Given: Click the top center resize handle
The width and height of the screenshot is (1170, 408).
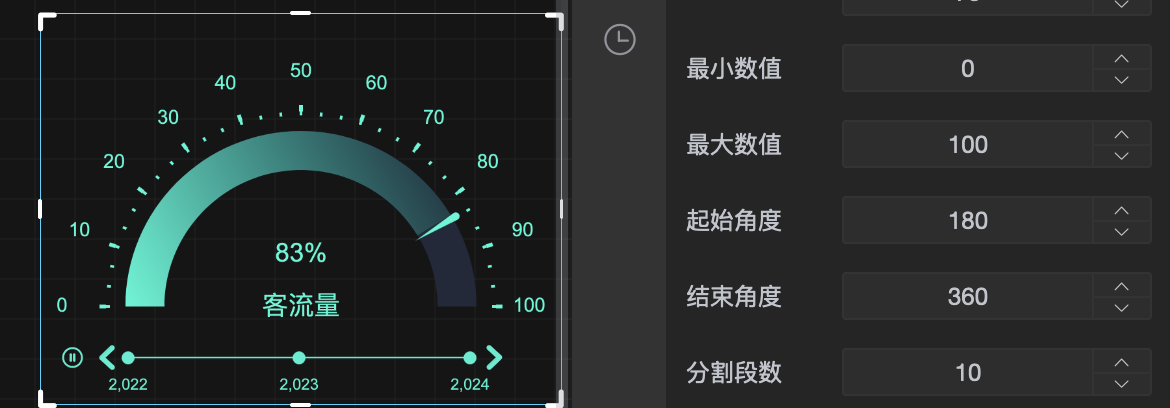Looking at the screenshot, I should pos(301,13).
